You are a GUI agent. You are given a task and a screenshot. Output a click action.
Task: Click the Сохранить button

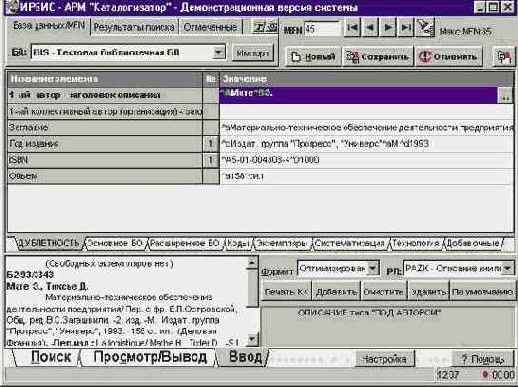[x=378, y=57]
